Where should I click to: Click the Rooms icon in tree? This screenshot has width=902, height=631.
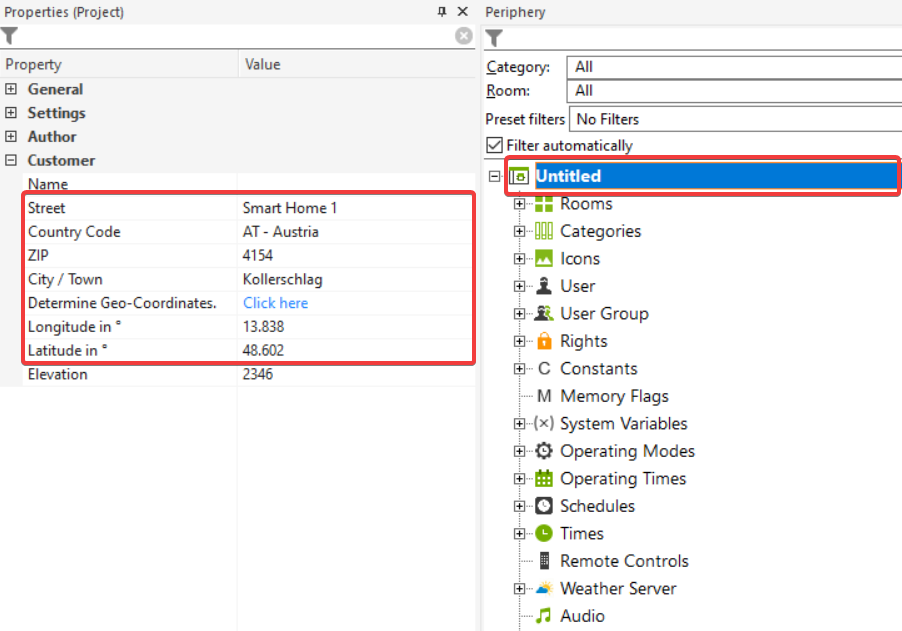tap(544, 204)
